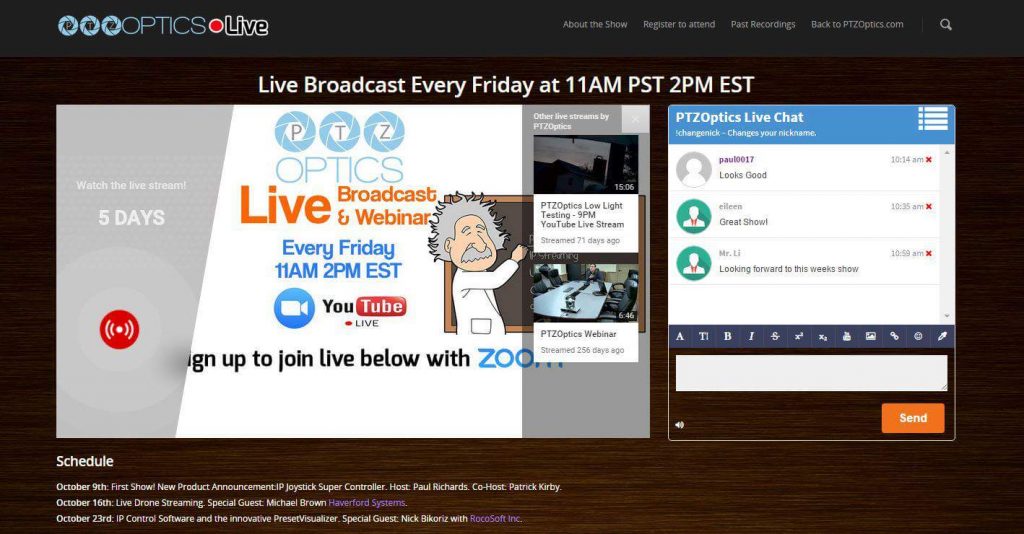Open the PTZOptics Webinar video thumbnail

[x=585, y=292]
